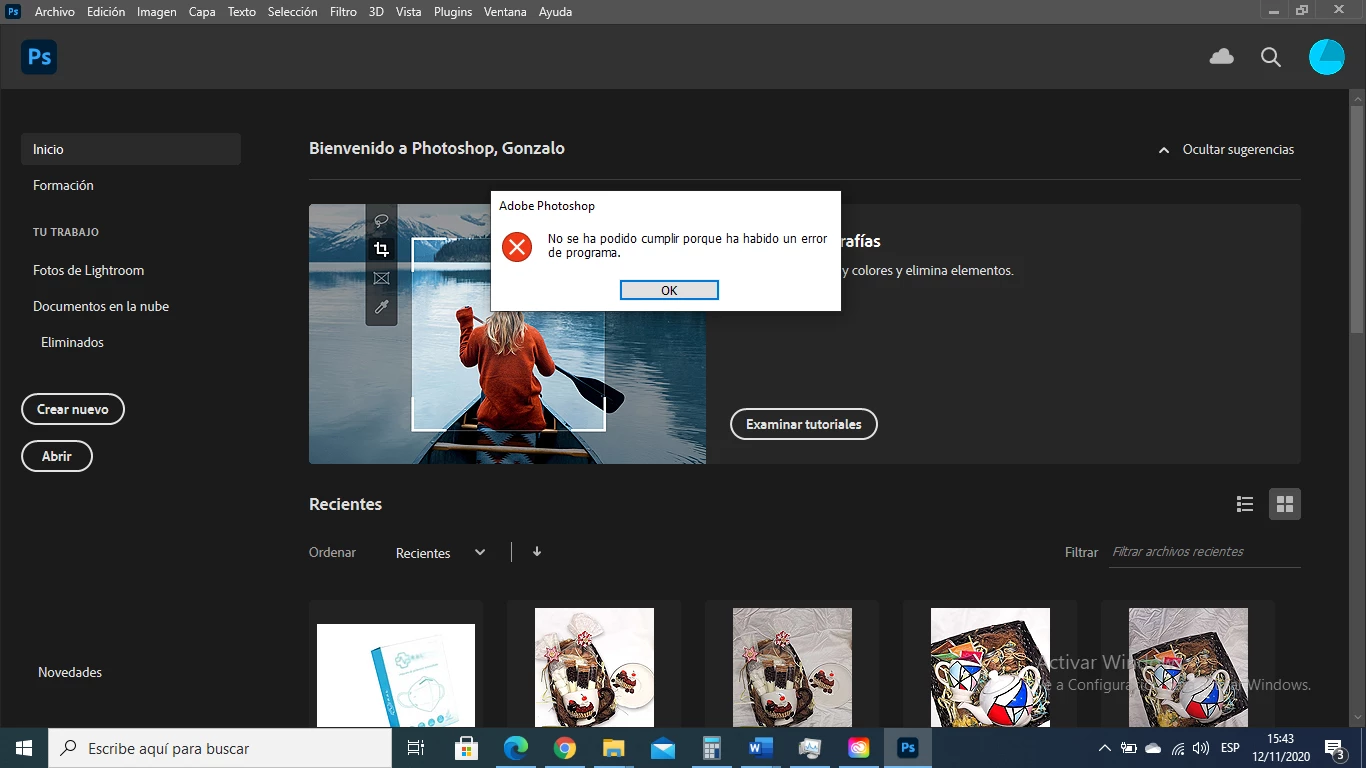Click OK in the Adobe Photoshop error dialog
1366x768 pixels.
pos(669,290)
